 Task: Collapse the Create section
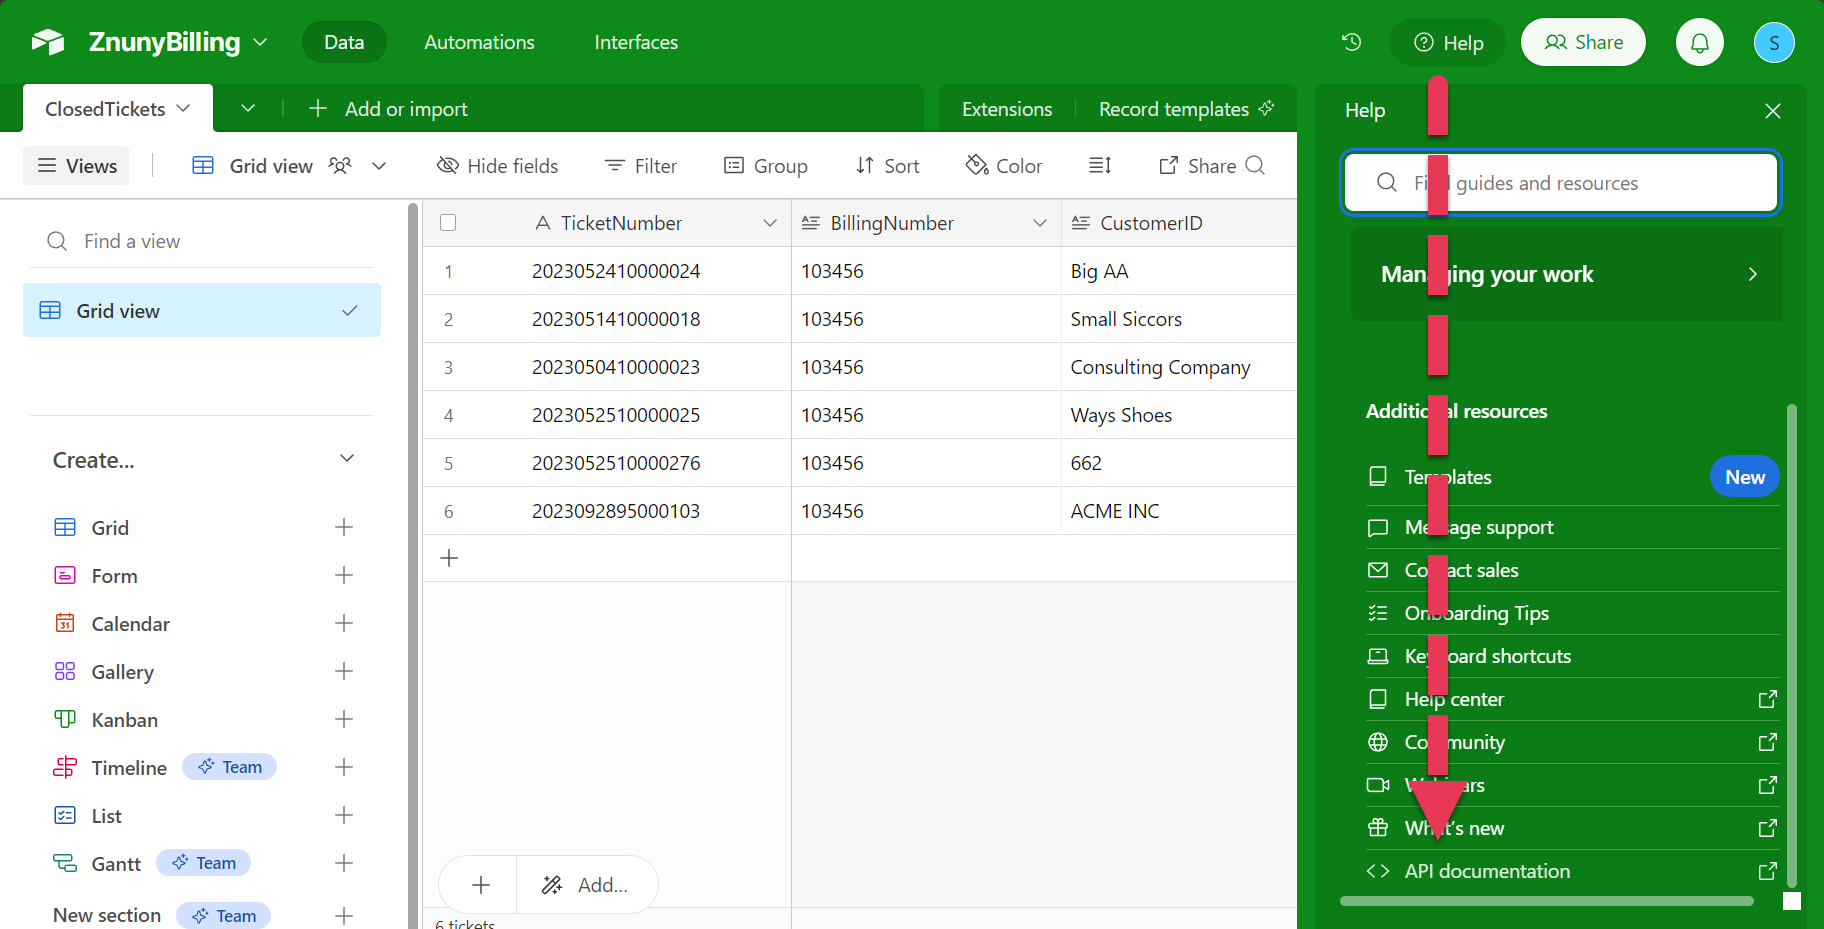[347, 459]
